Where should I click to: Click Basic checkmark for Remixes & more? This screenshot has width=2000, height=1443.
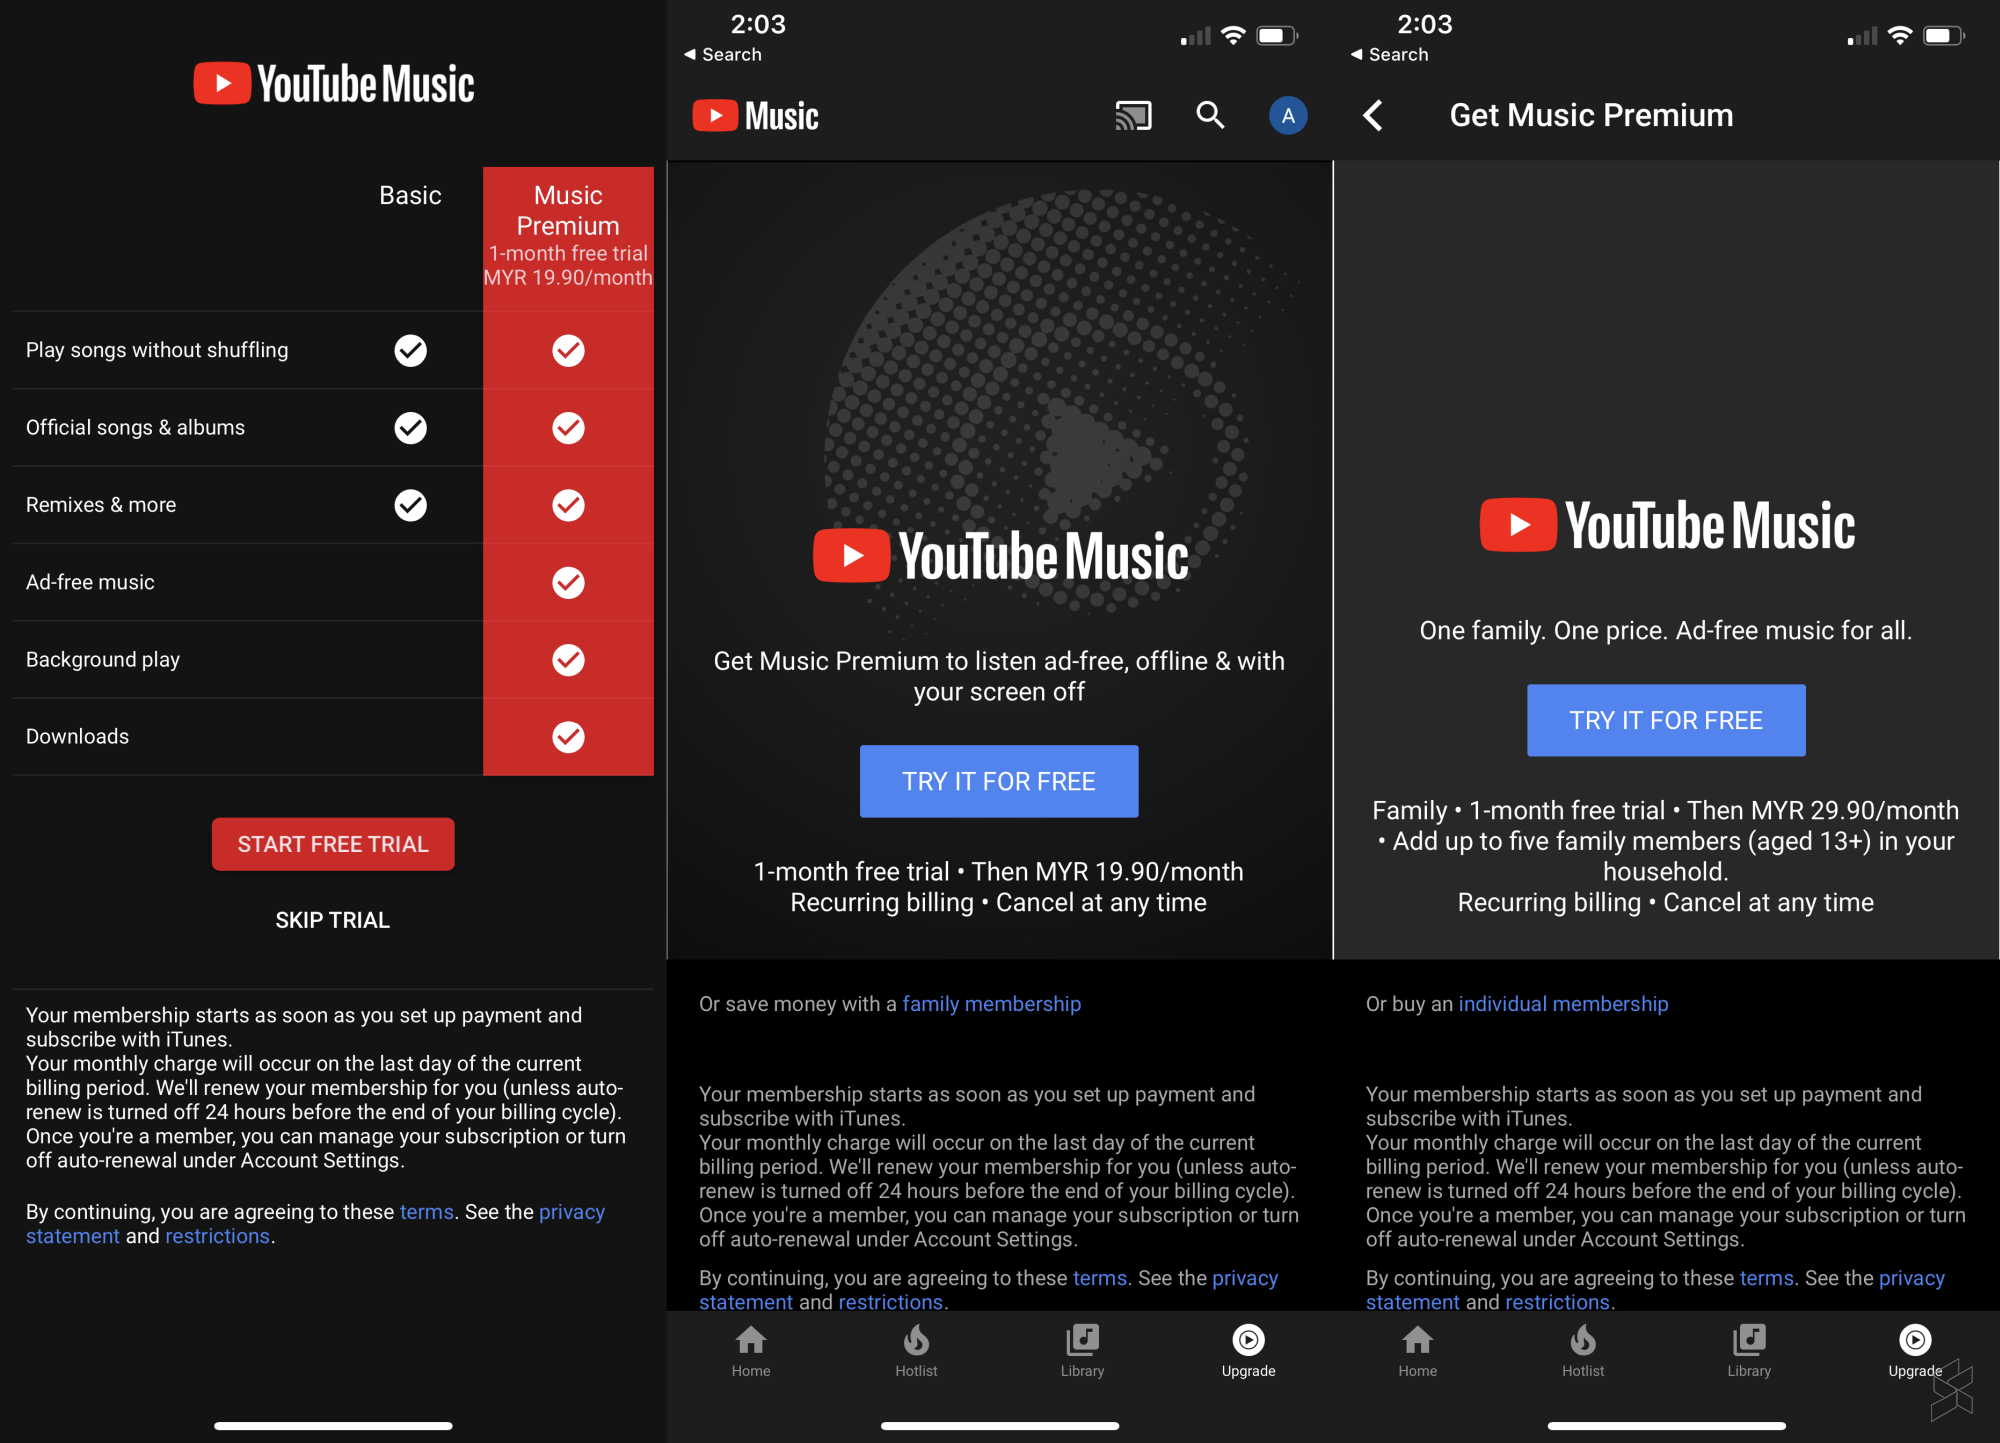(x=410, y=505)
